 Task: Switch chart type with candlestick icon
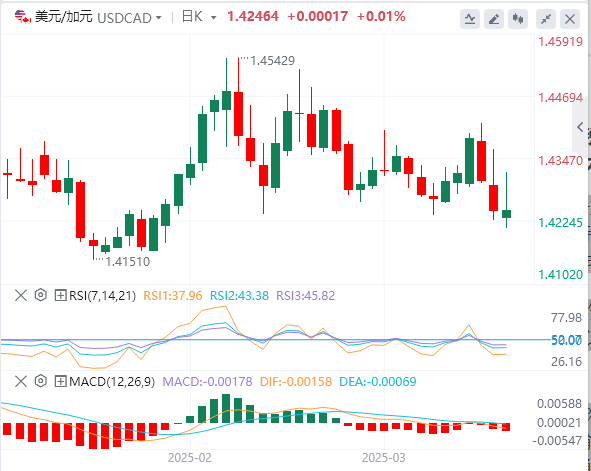coord(518,18)
